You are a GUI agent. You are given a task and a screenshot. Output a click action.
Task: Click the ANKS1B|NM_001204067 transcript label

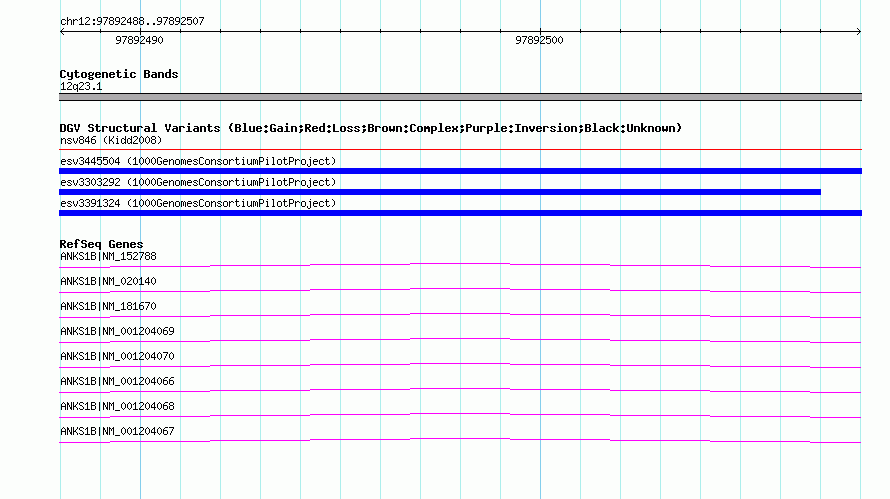tap(117, 431)
